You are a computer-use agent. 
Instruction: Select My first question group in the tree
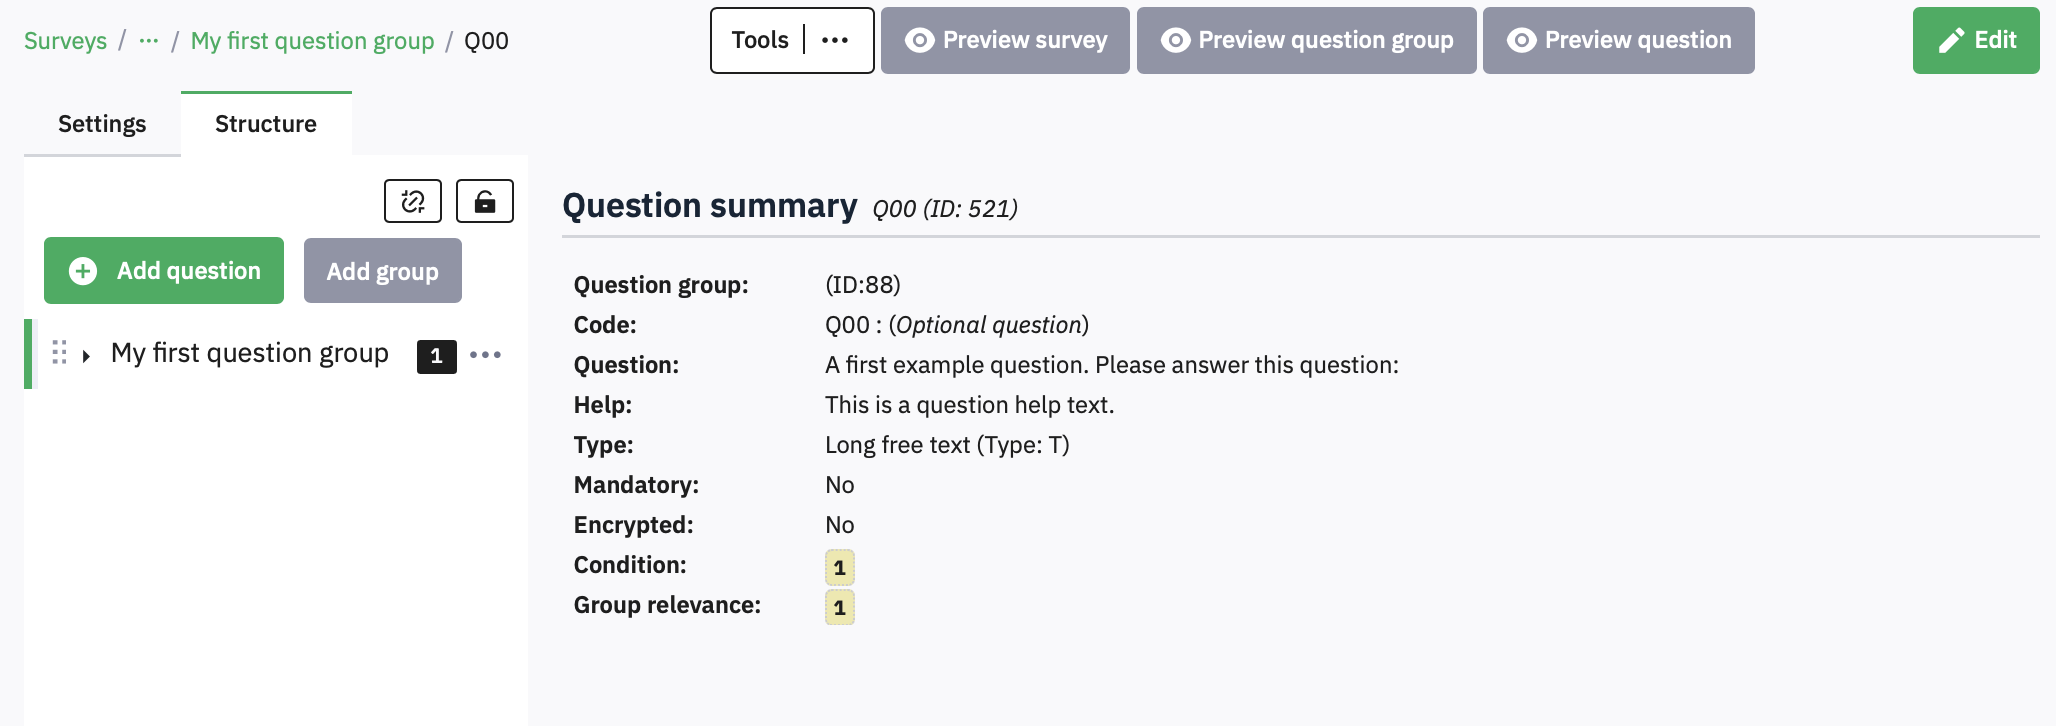tap(250, 354)
